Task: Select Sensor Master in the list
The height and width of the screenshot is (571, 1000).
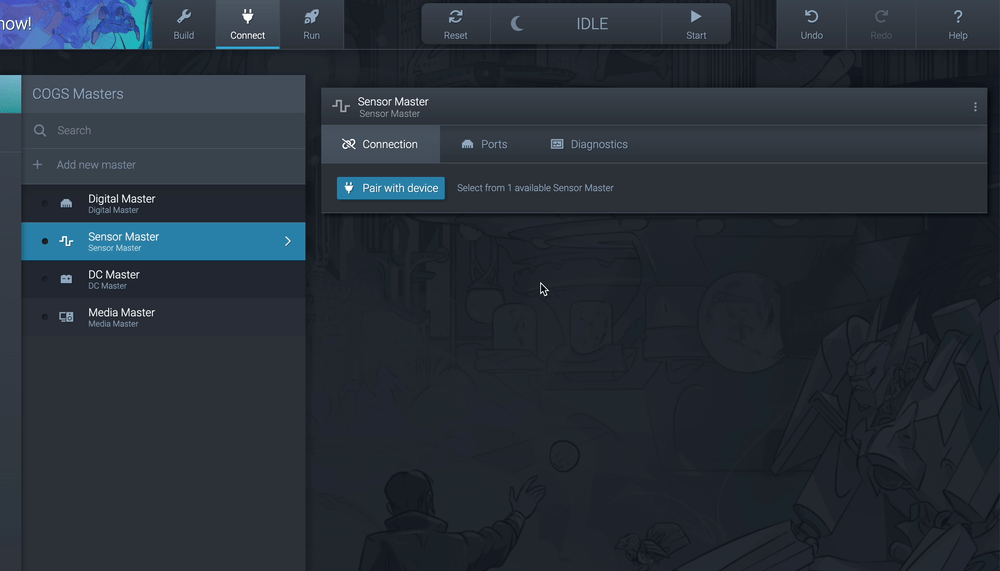Action: [x=163, y=241]
